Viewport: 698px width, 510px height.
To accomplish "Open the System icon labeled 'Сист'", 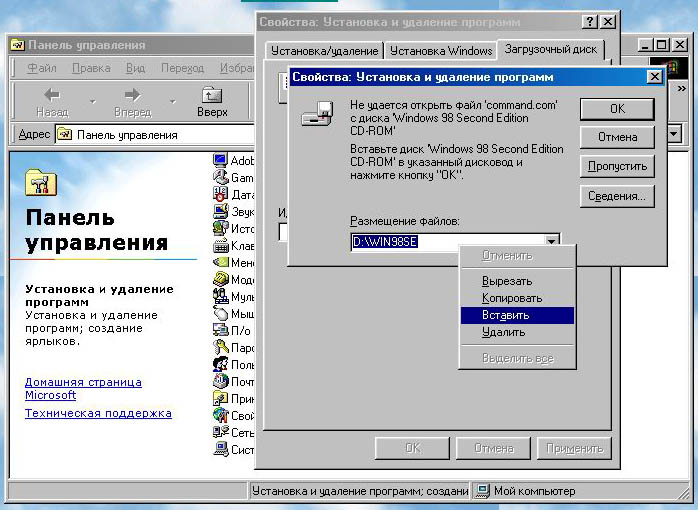I will tap(220, 449).
